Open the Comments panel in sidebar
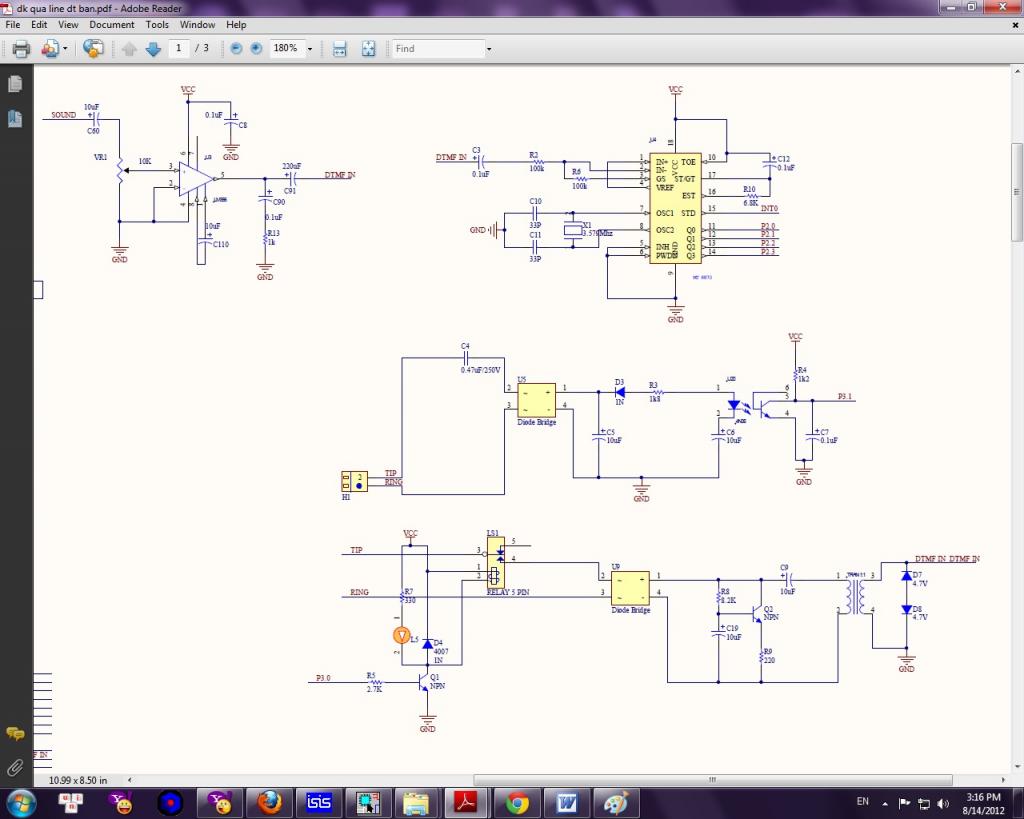This screenshot has height=819, width=1024. [15, 734]
